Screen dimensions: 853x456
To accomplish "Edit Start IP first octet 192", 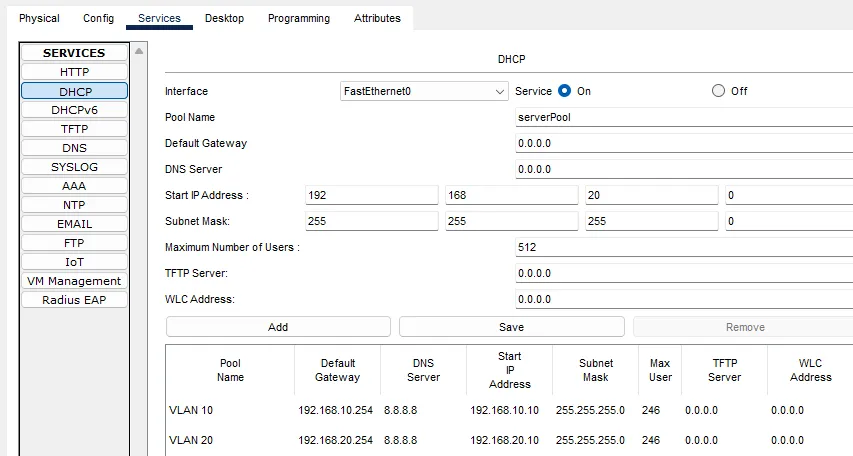I will 372,195.
